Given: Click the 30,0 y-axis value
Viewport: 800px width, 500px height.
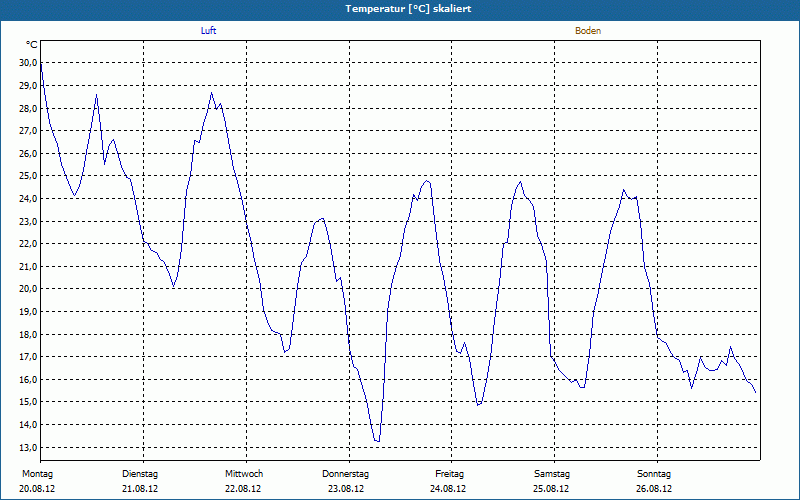Looking at the screenshot, I should pos(28,63).
